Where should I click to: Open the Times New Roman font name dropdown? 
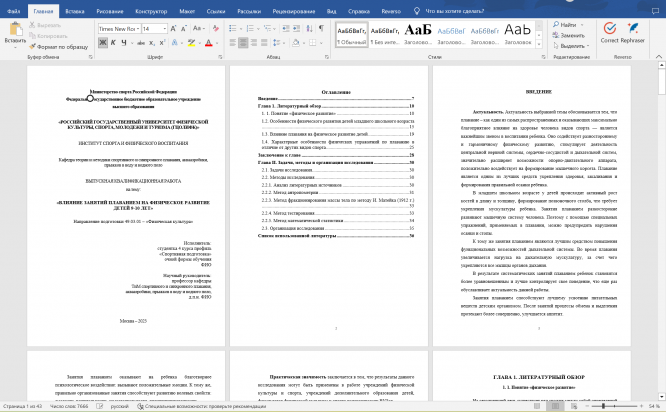click(138, 28)
